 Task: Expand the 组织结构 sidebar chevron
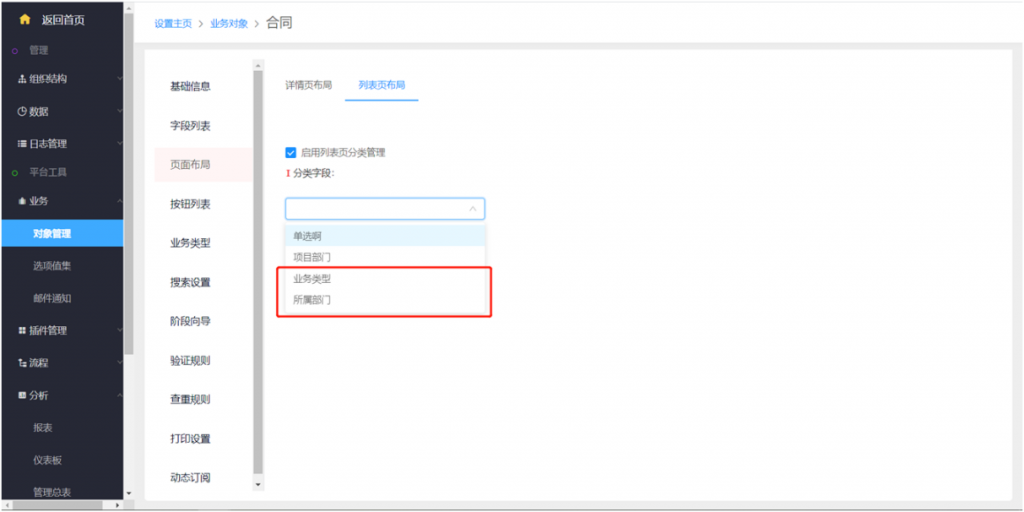click(x=119, y=79)
